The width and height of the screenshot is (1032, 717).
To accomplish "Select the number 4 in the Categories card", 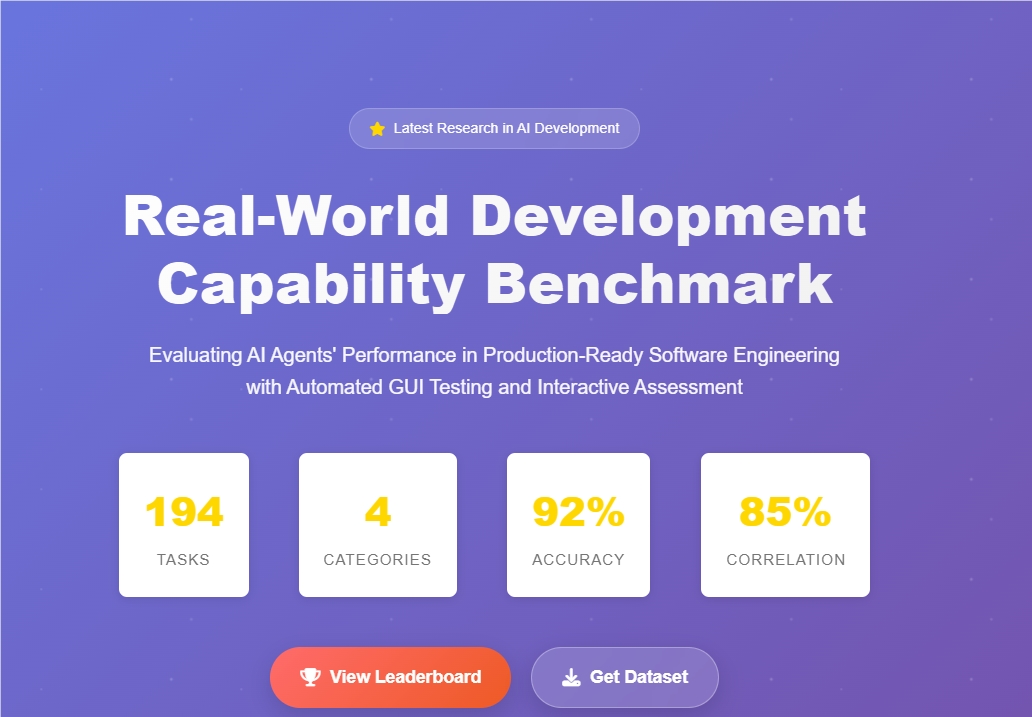I will pos(377,512).
